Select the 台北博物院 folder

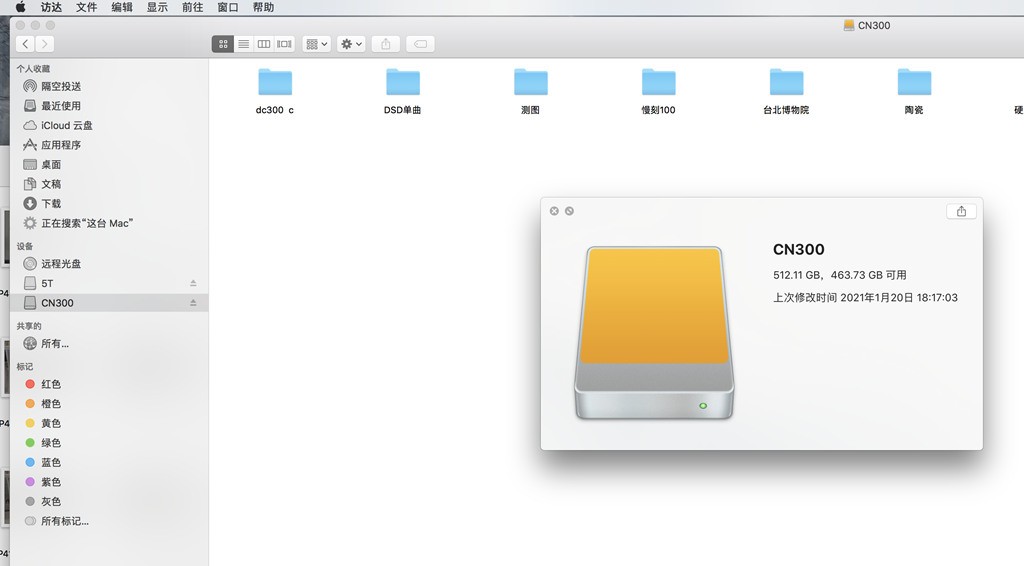(786, 90)
